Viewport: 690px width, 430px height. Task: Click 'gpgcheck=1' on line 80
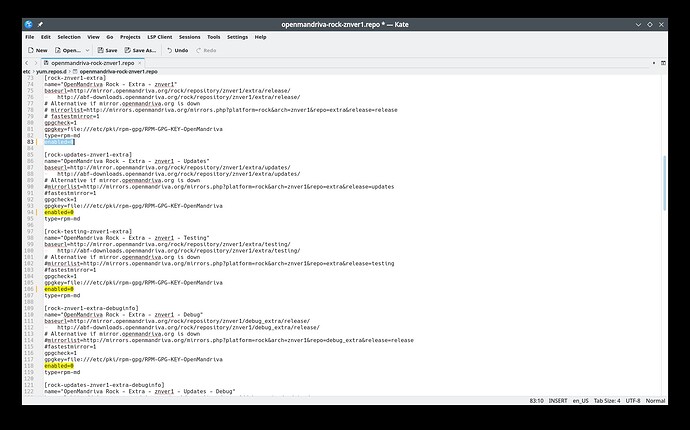(60, 123)
